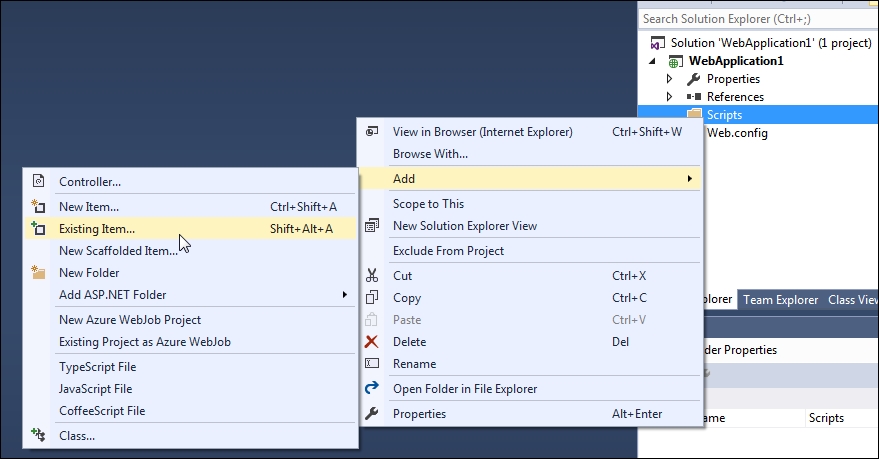
Task: Click the New Folder icon in the submenu
Action: pos(38,272)
